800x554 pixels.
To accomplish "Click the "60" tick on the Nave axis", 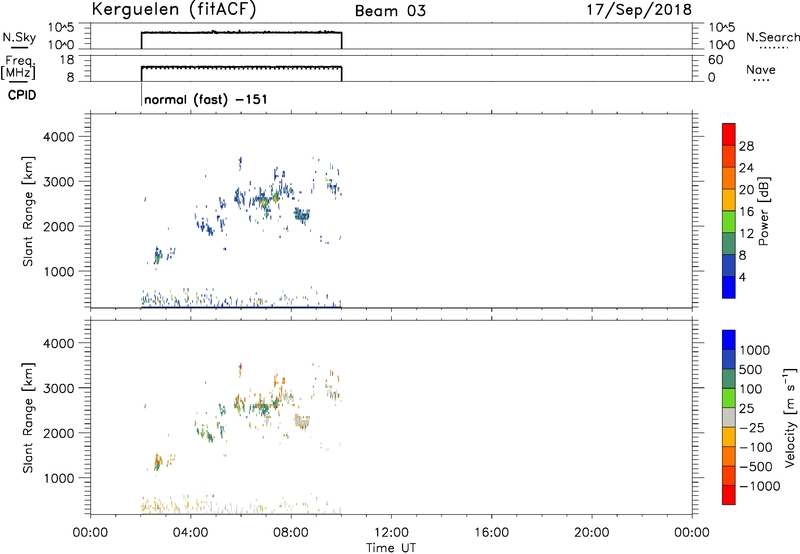I will click(x=715, y=60).
